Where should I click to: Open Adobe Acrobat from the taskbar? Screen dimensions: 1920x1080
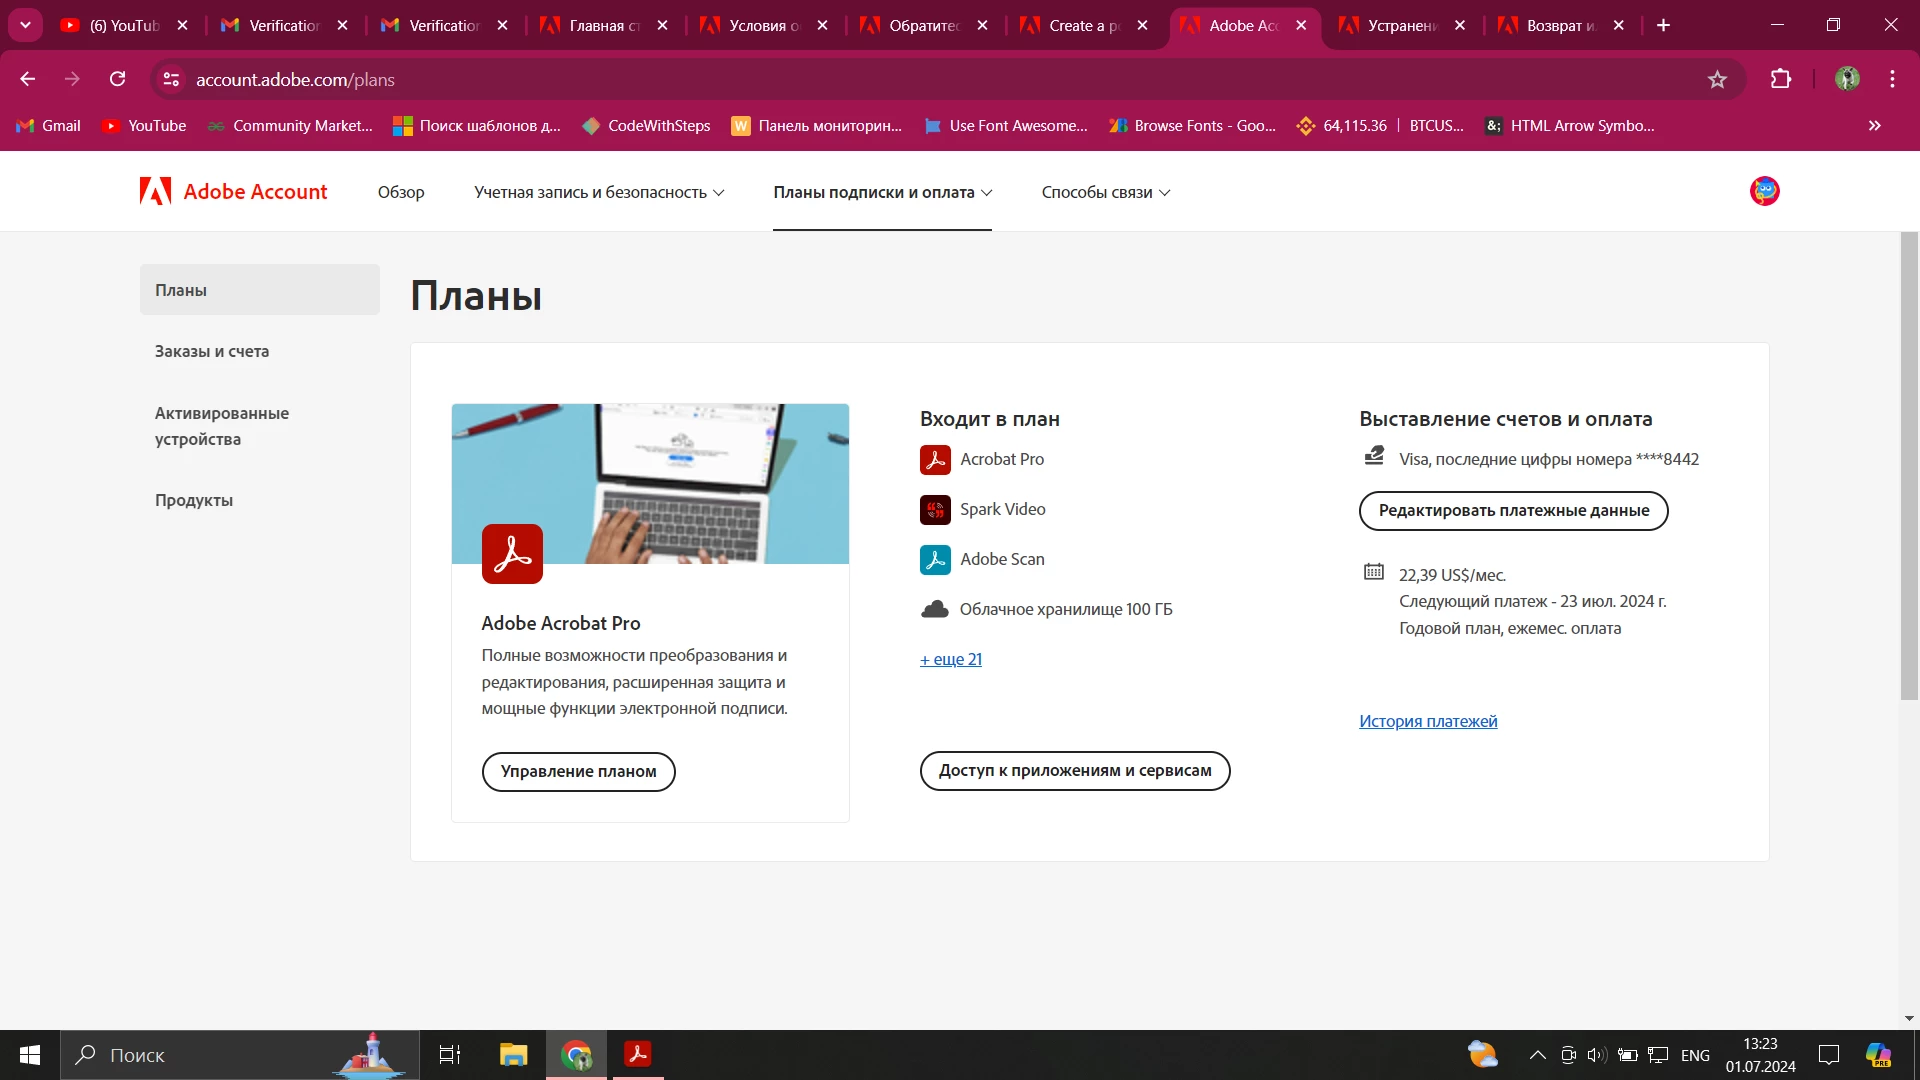637,1054
